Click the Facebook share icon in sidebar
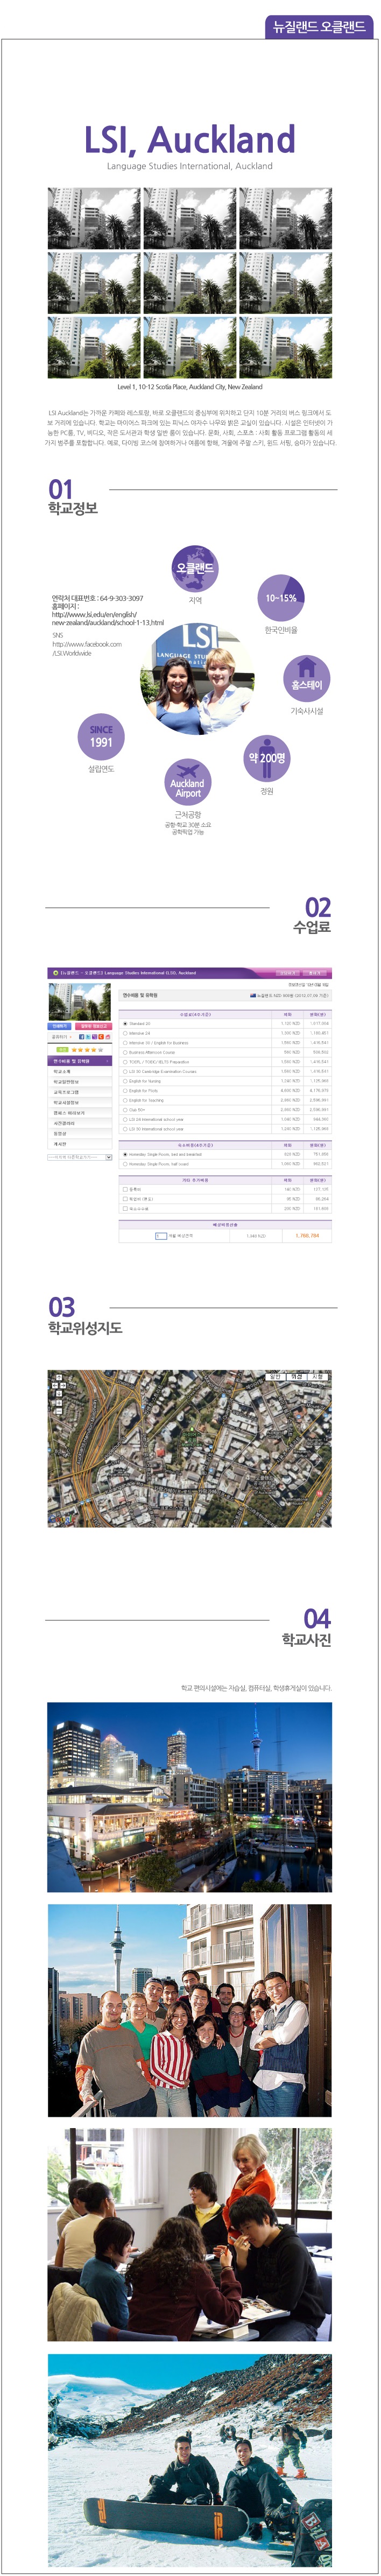This screenshot has width=381, height=2576. tap(82, 1037)
